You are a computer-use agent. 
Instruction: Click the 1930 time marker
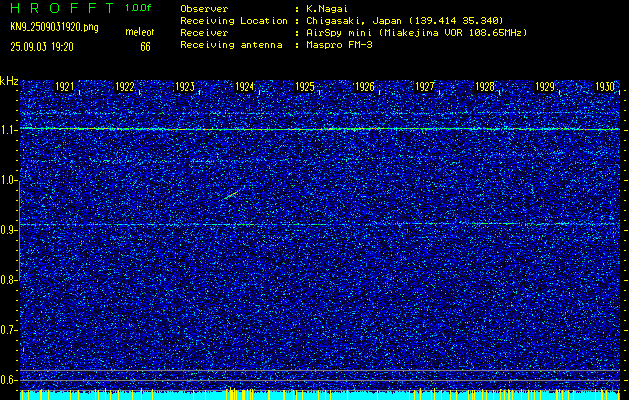click(x=605, y=87)
